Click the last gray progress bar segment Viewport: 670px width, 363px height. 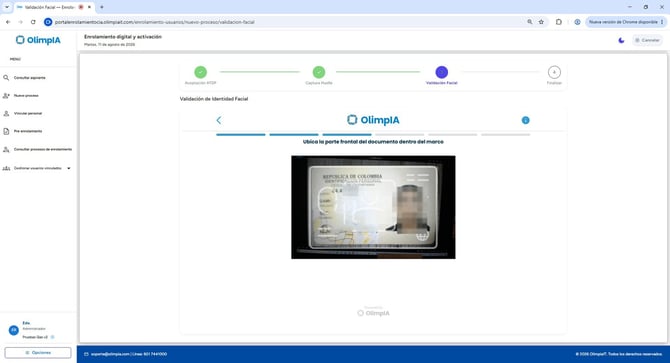click(505, 135)
